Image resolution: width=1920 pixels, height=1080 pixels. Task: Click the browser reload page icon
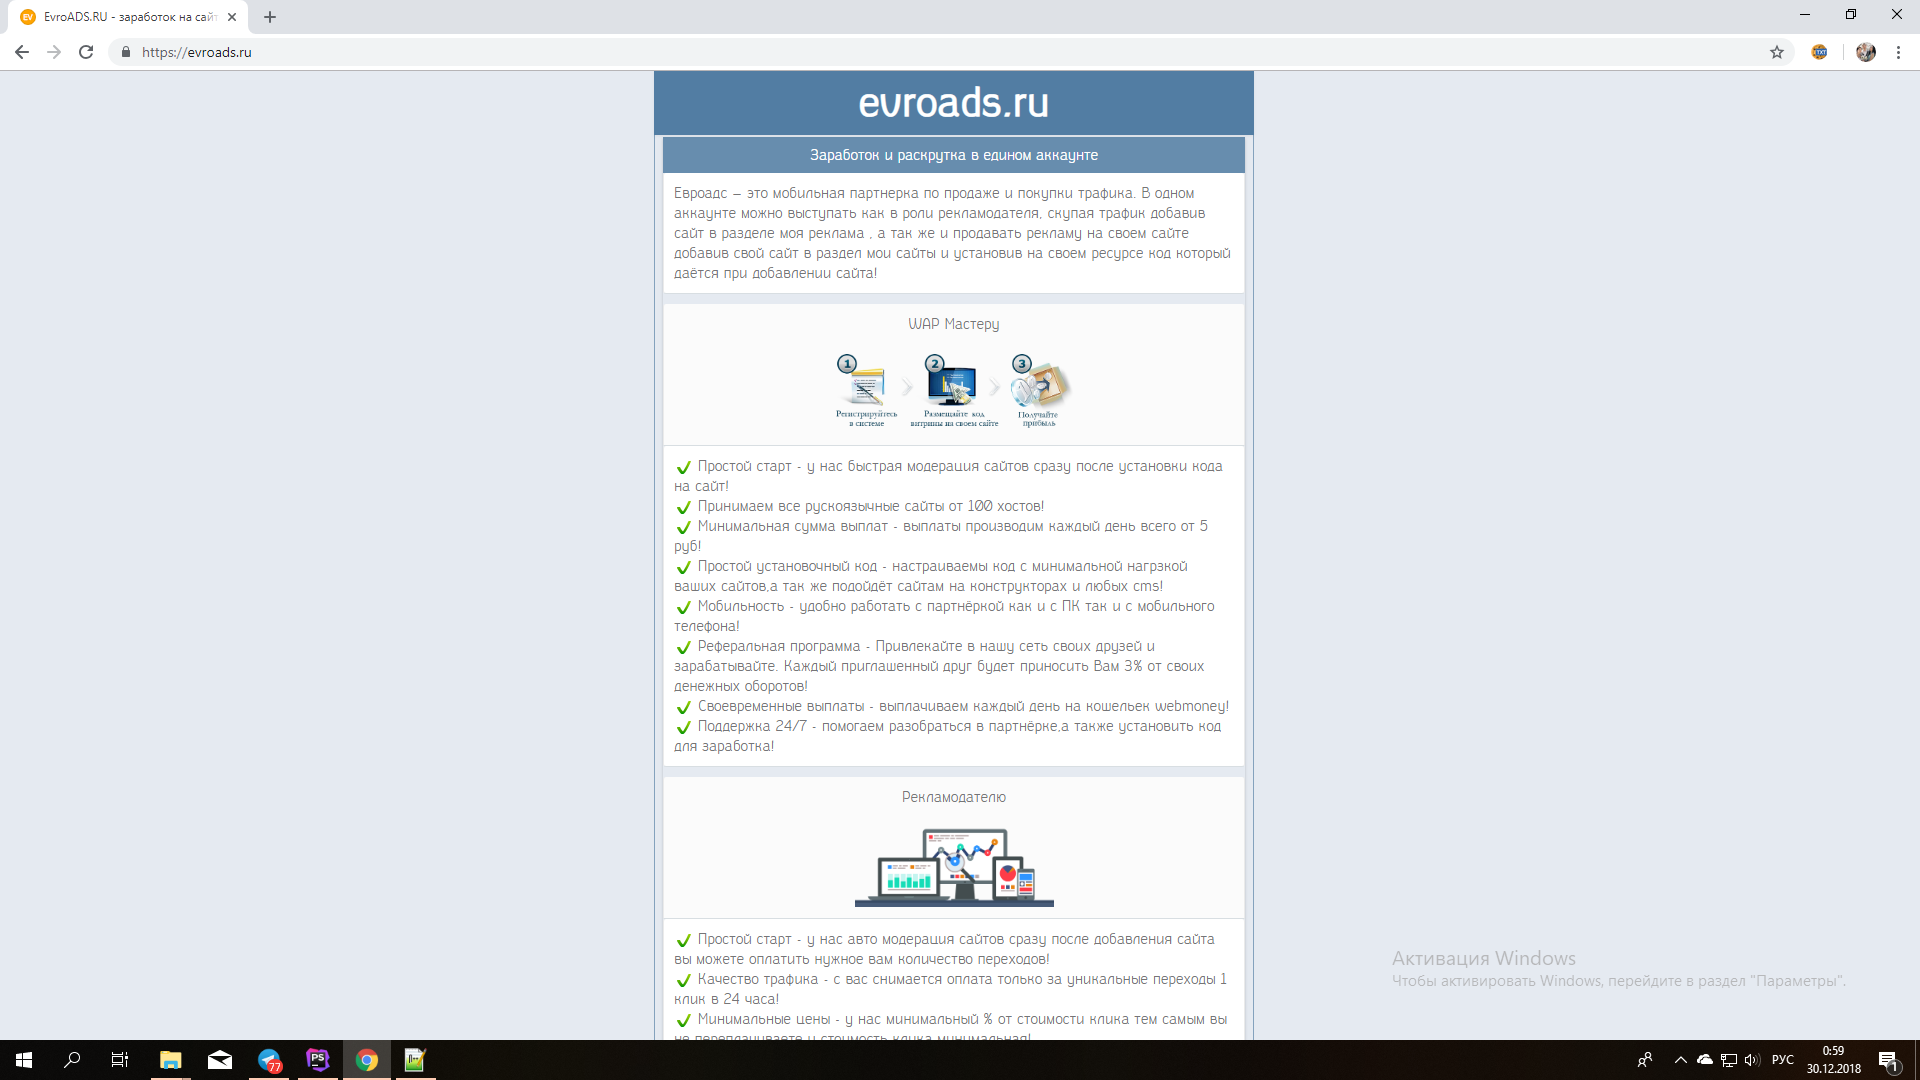86,52
